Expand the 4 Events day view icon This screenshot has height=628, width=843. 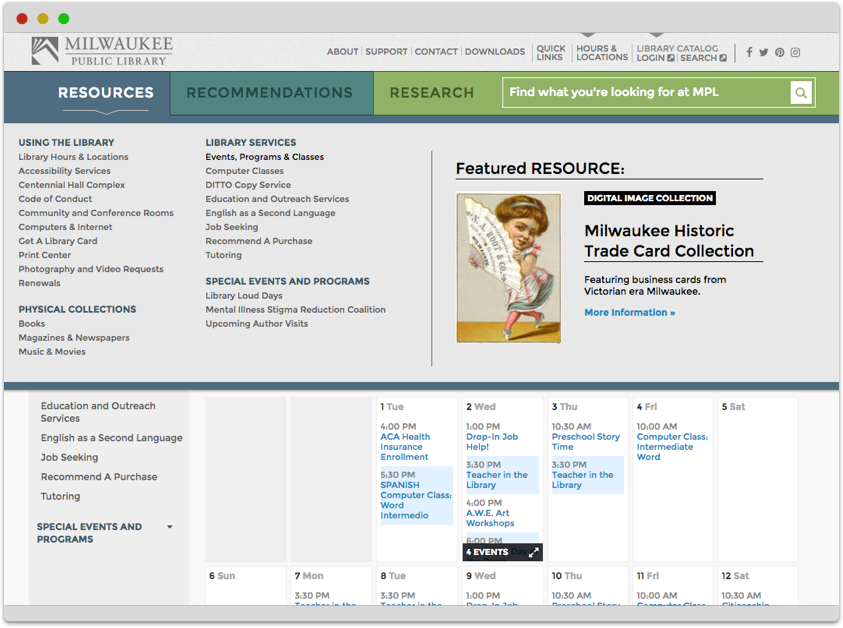[x=533, y=552]
